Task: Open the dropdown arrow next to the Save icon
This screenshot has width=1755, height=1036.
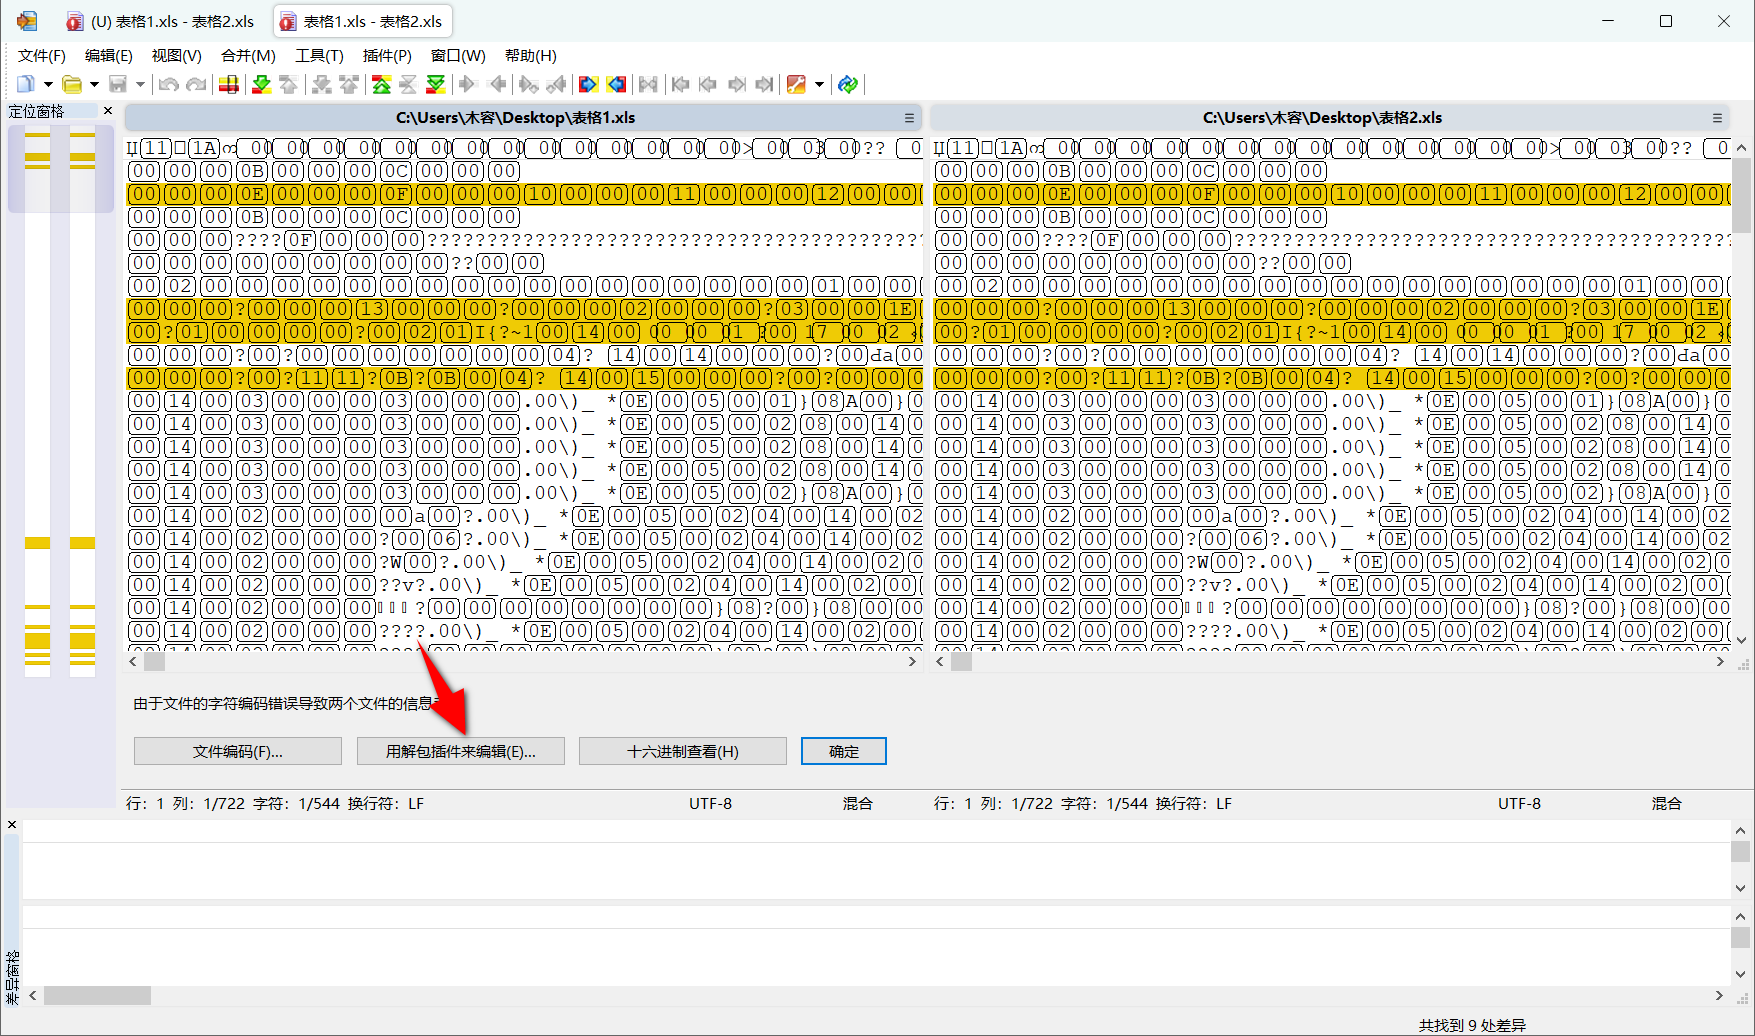Action: [x=139, y=85]
